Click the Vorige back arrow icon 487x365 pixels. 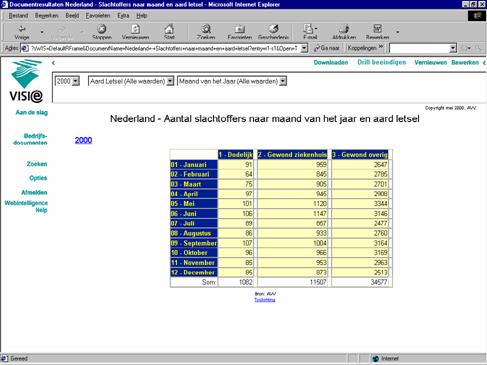[x=22, y=29]
